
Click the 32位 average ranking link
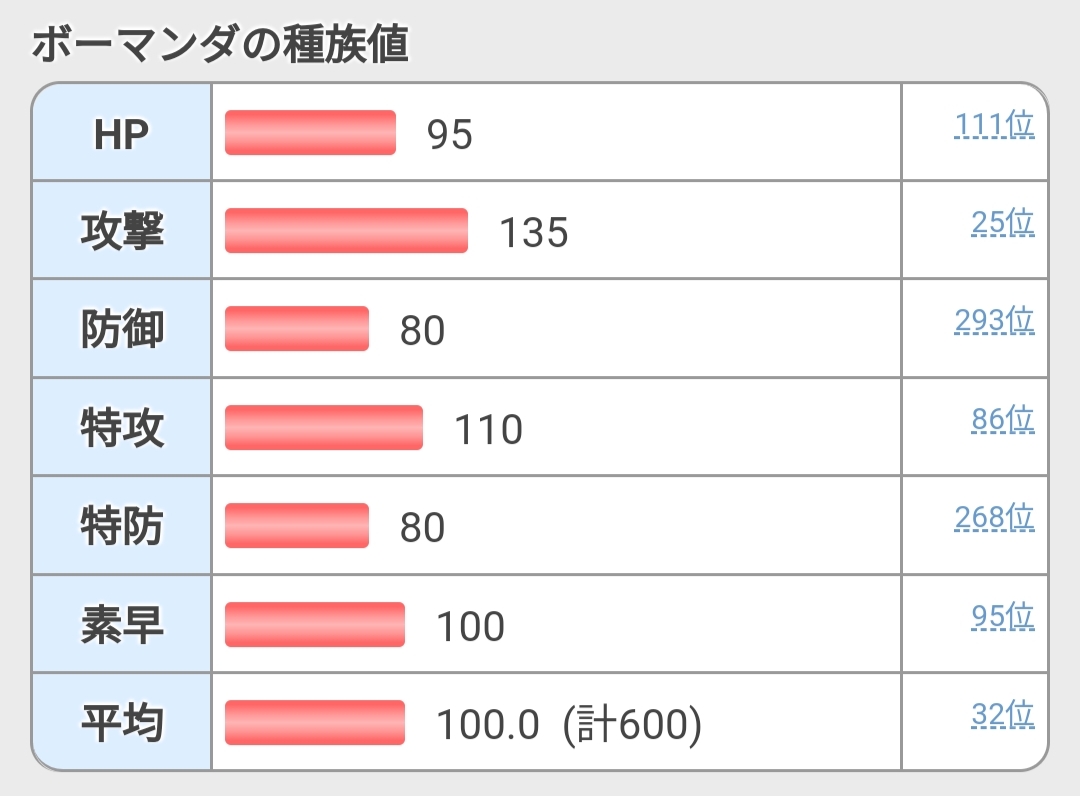pos(1002,715)
